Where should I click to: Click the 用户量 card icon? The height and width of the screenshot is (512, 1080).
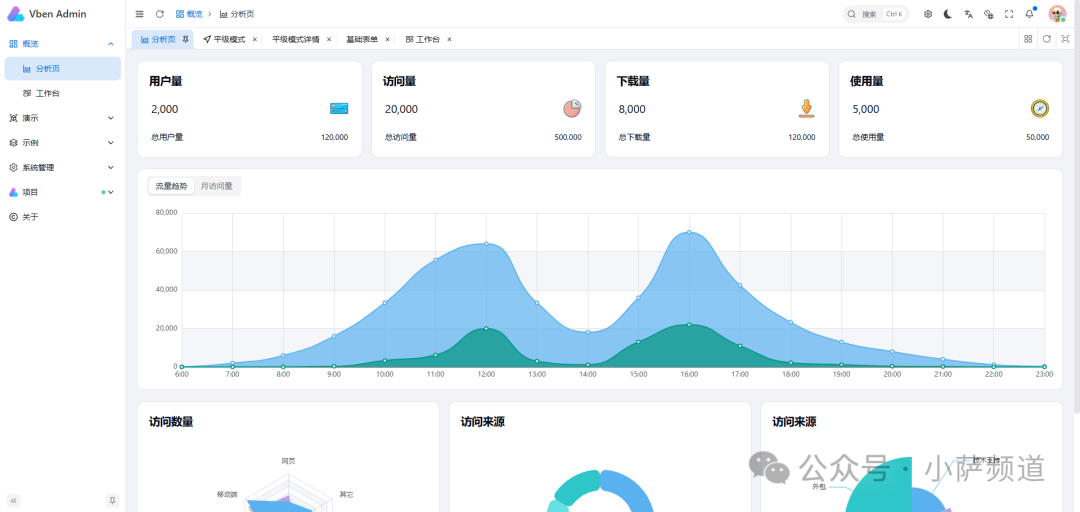pos(339,108)
